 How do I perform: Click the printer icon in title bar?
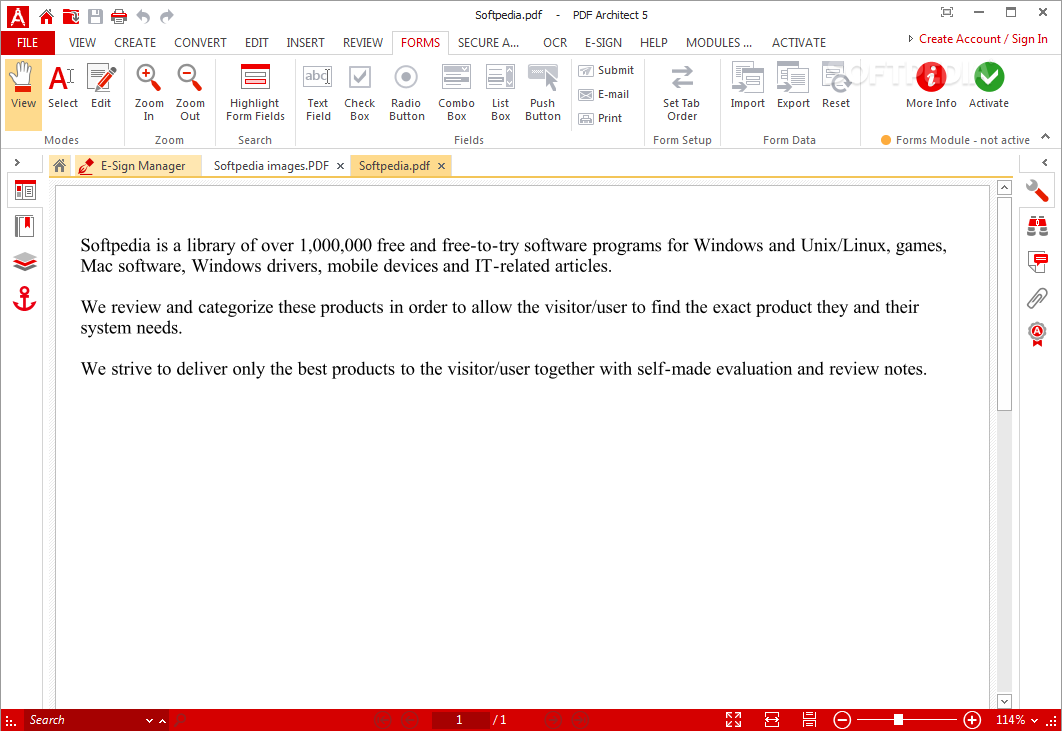tap(119, 16)
